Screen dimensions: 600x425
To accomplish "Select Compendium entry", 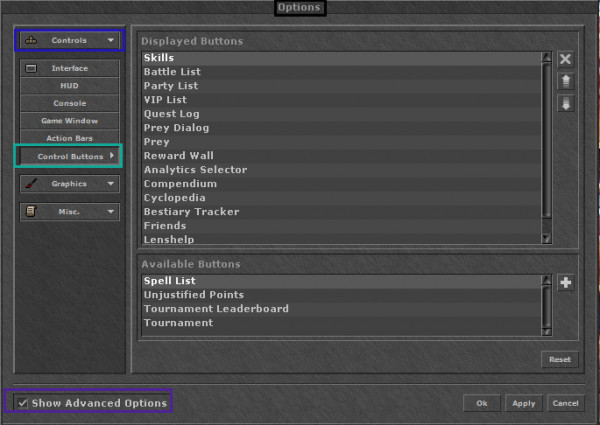I will 341,184.
